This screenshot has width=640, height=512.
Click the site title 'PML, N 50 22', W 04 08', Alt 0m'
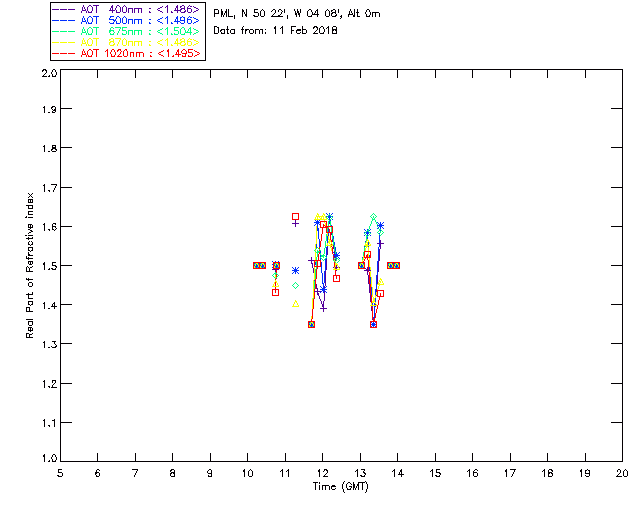pyautogui.click(x=297, y=14)
